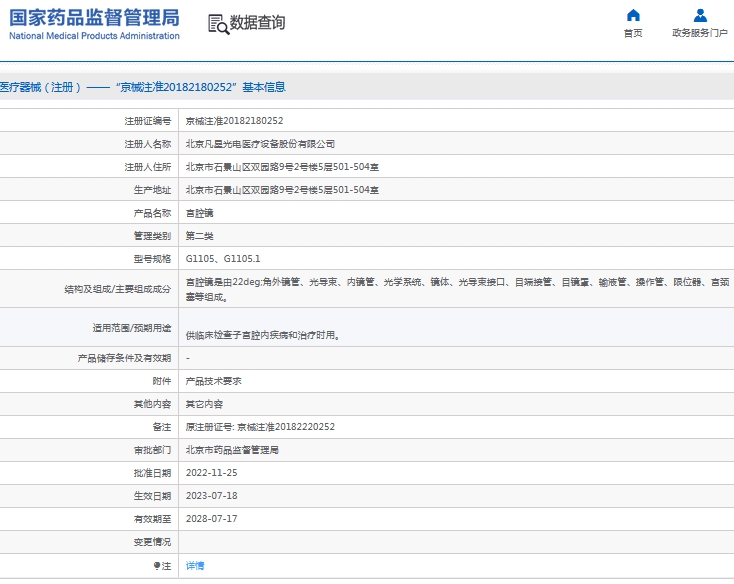Click approval date 2022-11-25
Screen dimensions: 734x584
point(212,473)
